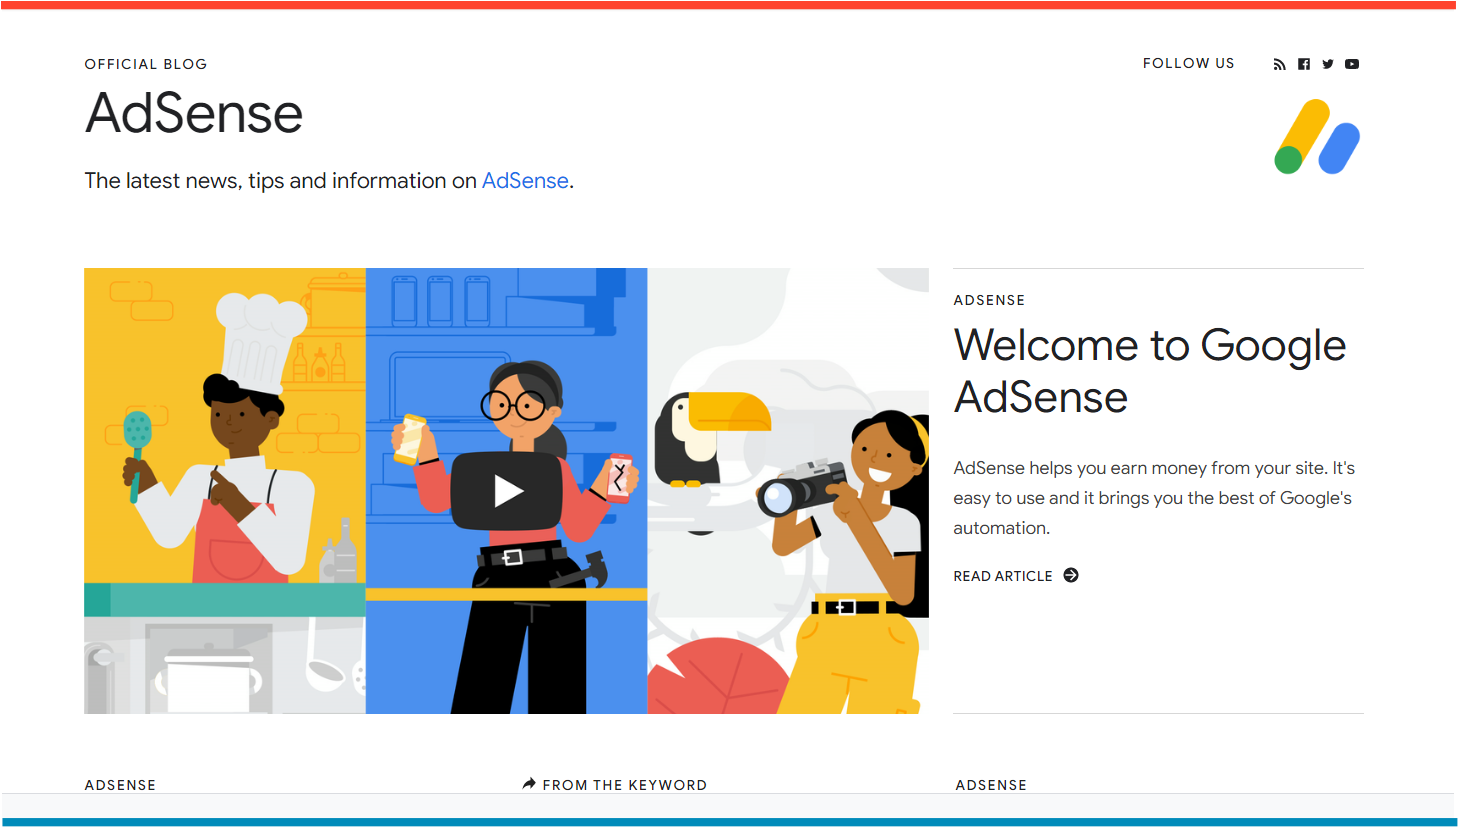1458x827 pixels.
Task: Click the Follow Us label
Action: coord(1188,63)
